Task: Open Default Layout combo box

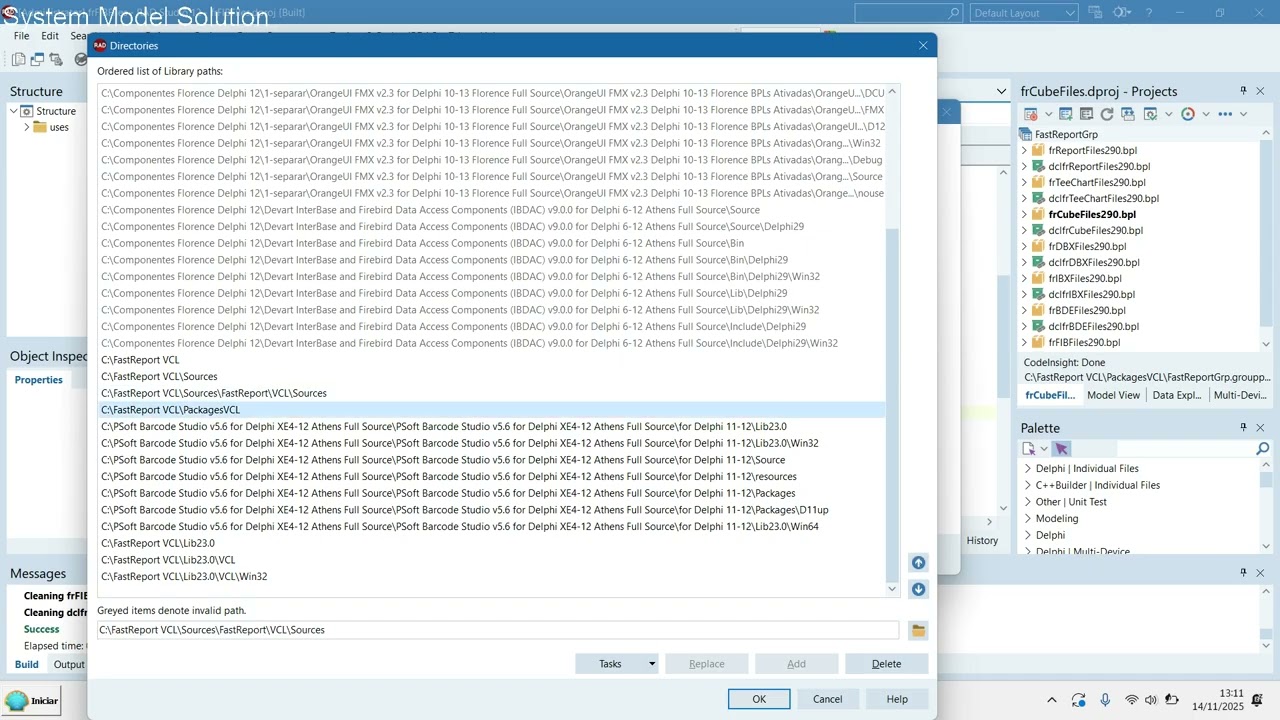Action: pyautogui.click(x=1024, y=13)
